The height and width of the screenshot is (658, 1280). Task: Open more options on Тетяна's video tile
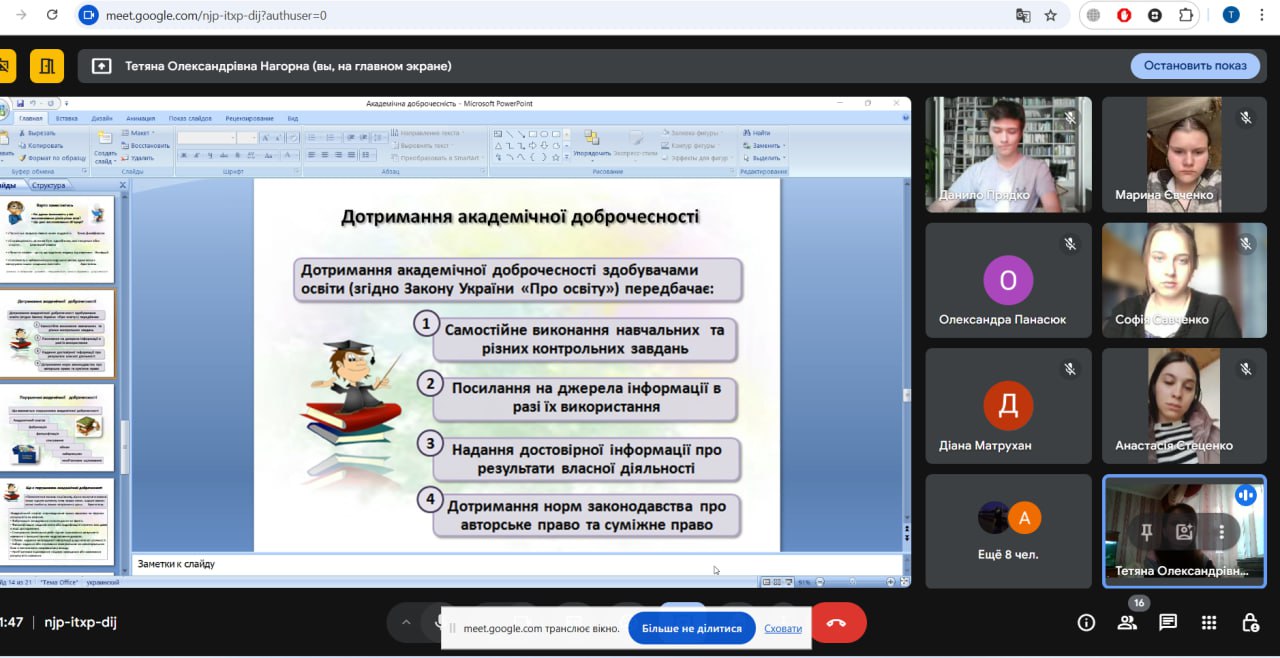click(1221, 532)
